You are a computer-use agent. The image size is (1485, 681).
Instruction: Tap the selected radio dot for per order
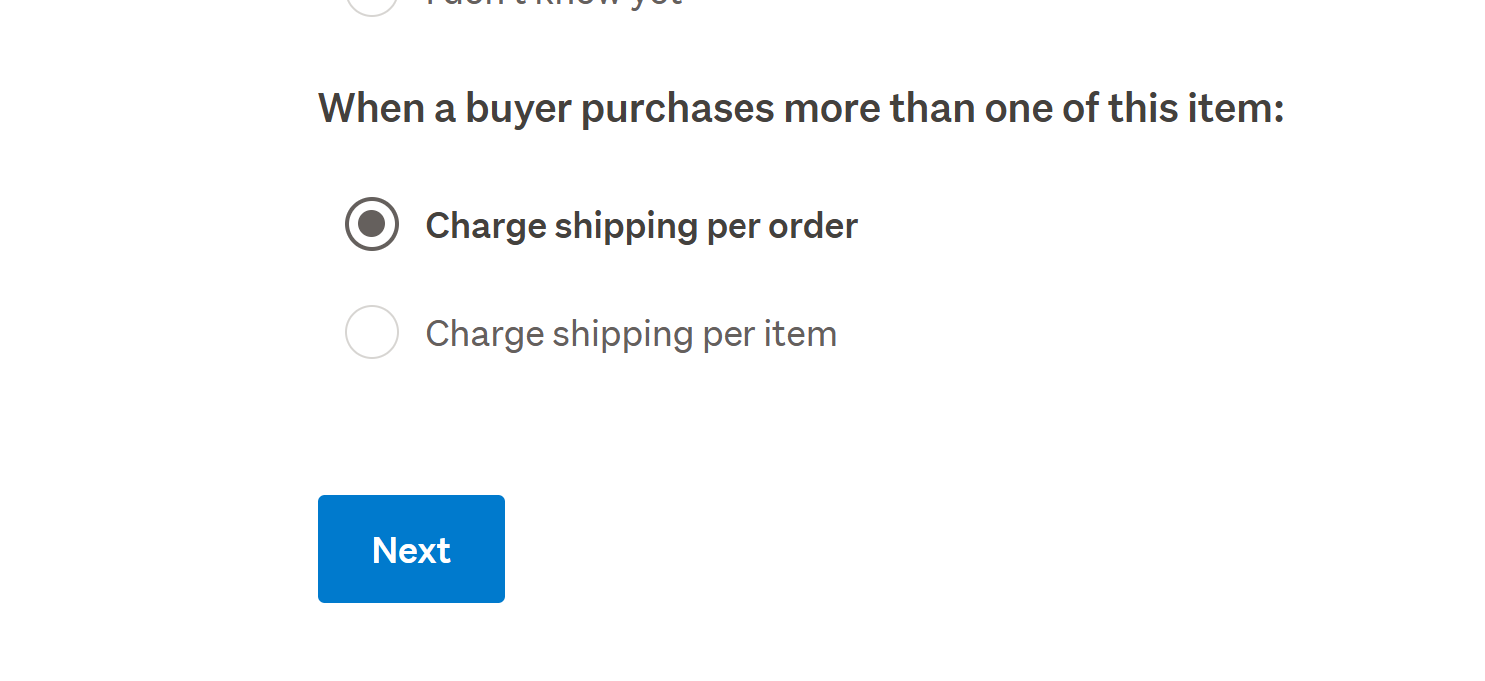pyautogui.click(x=372, y=224)
